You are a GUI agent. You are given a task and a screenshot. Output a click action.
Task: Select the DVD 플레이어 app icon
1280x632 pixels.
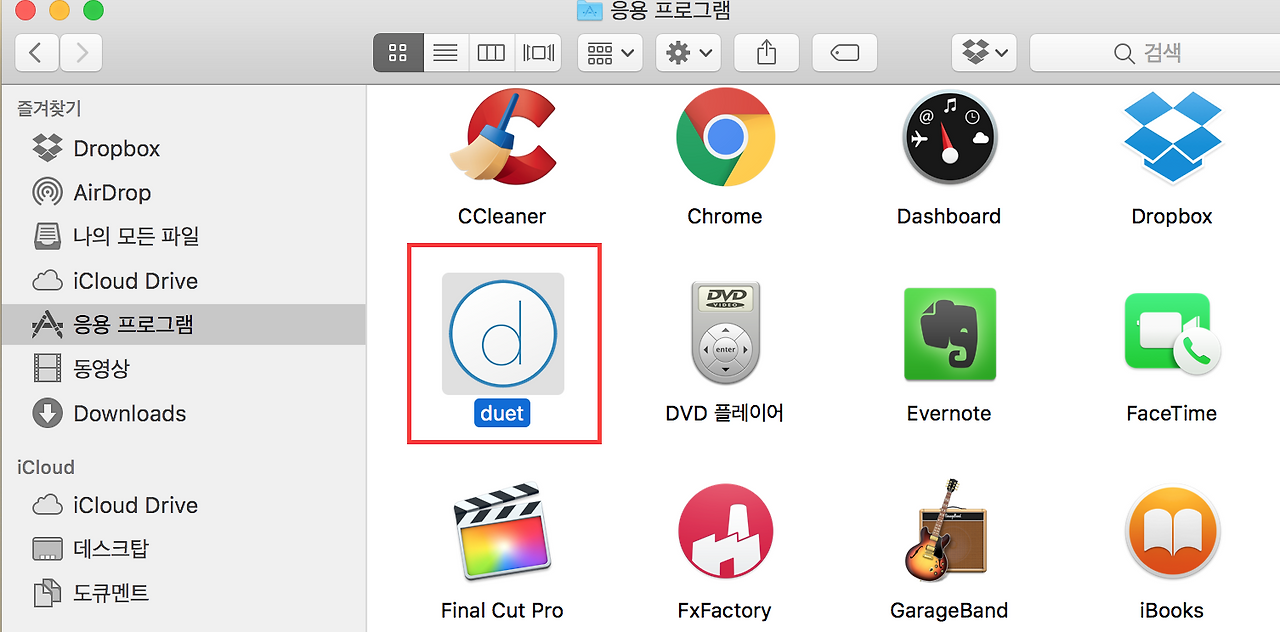725,334
